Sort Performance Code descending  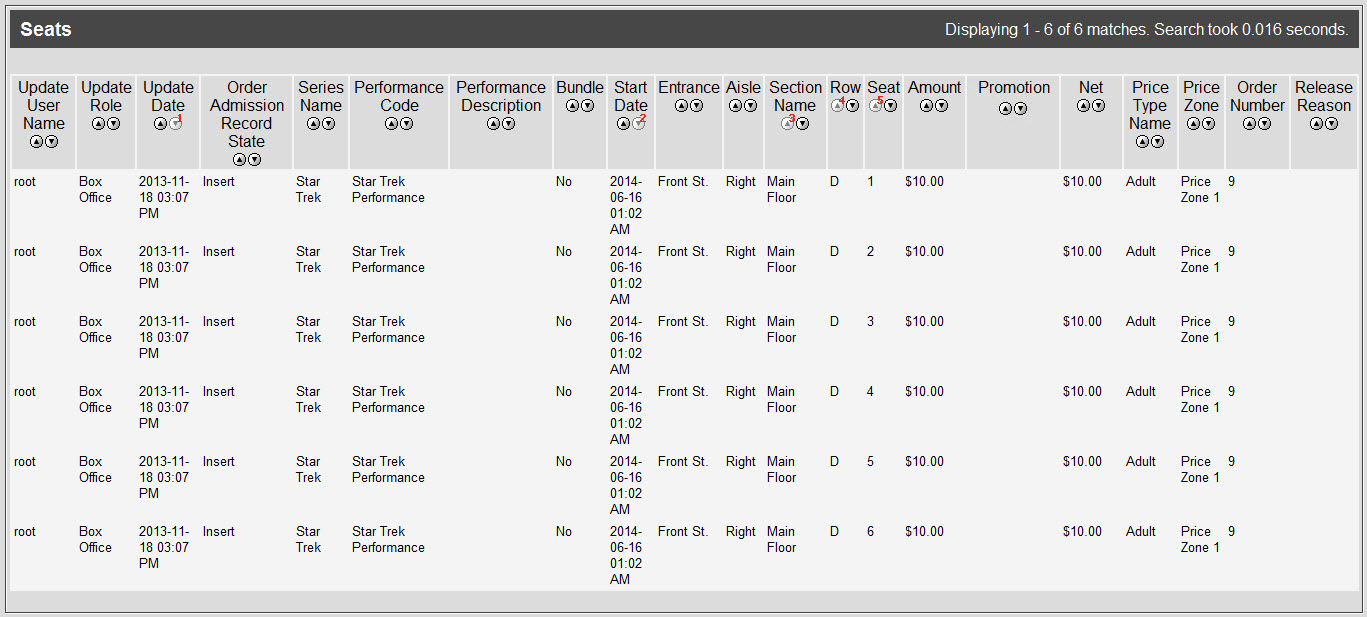pyautogui.click(x=407, y=124)
